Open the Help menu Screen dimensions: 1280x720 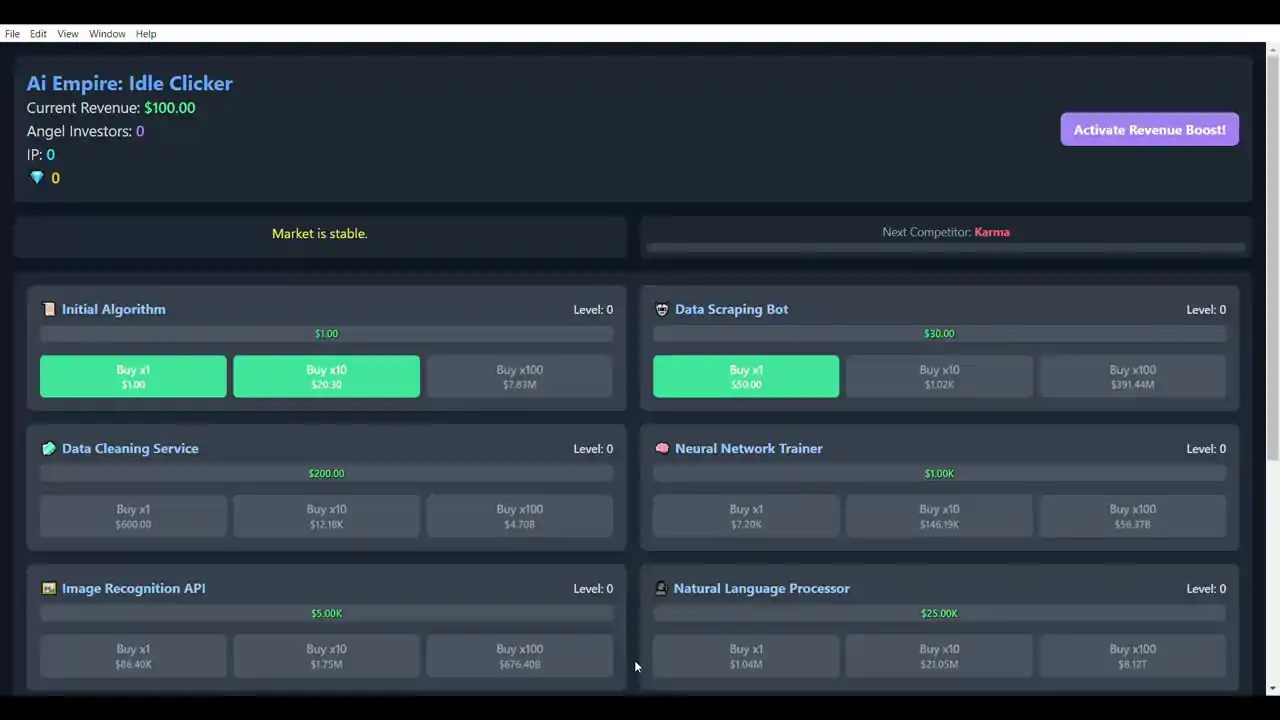pyautogui.click(x=146, y=34)
